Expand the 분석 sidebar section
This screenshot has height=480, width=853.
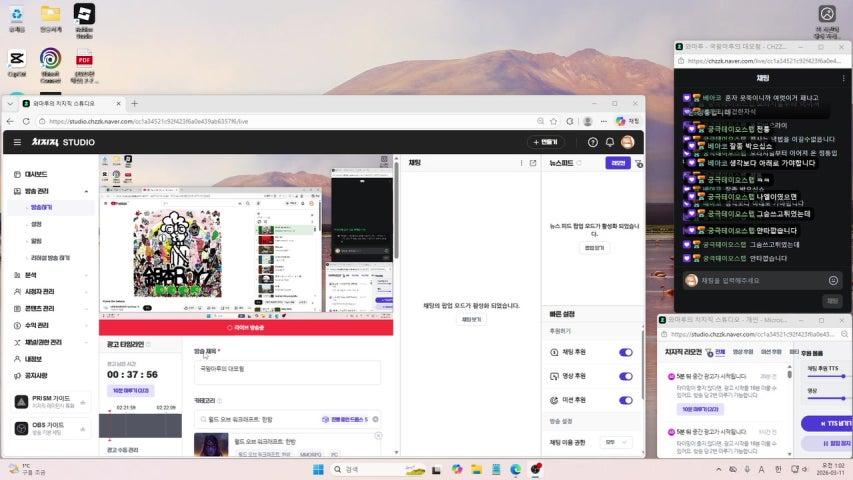point(86,275)
